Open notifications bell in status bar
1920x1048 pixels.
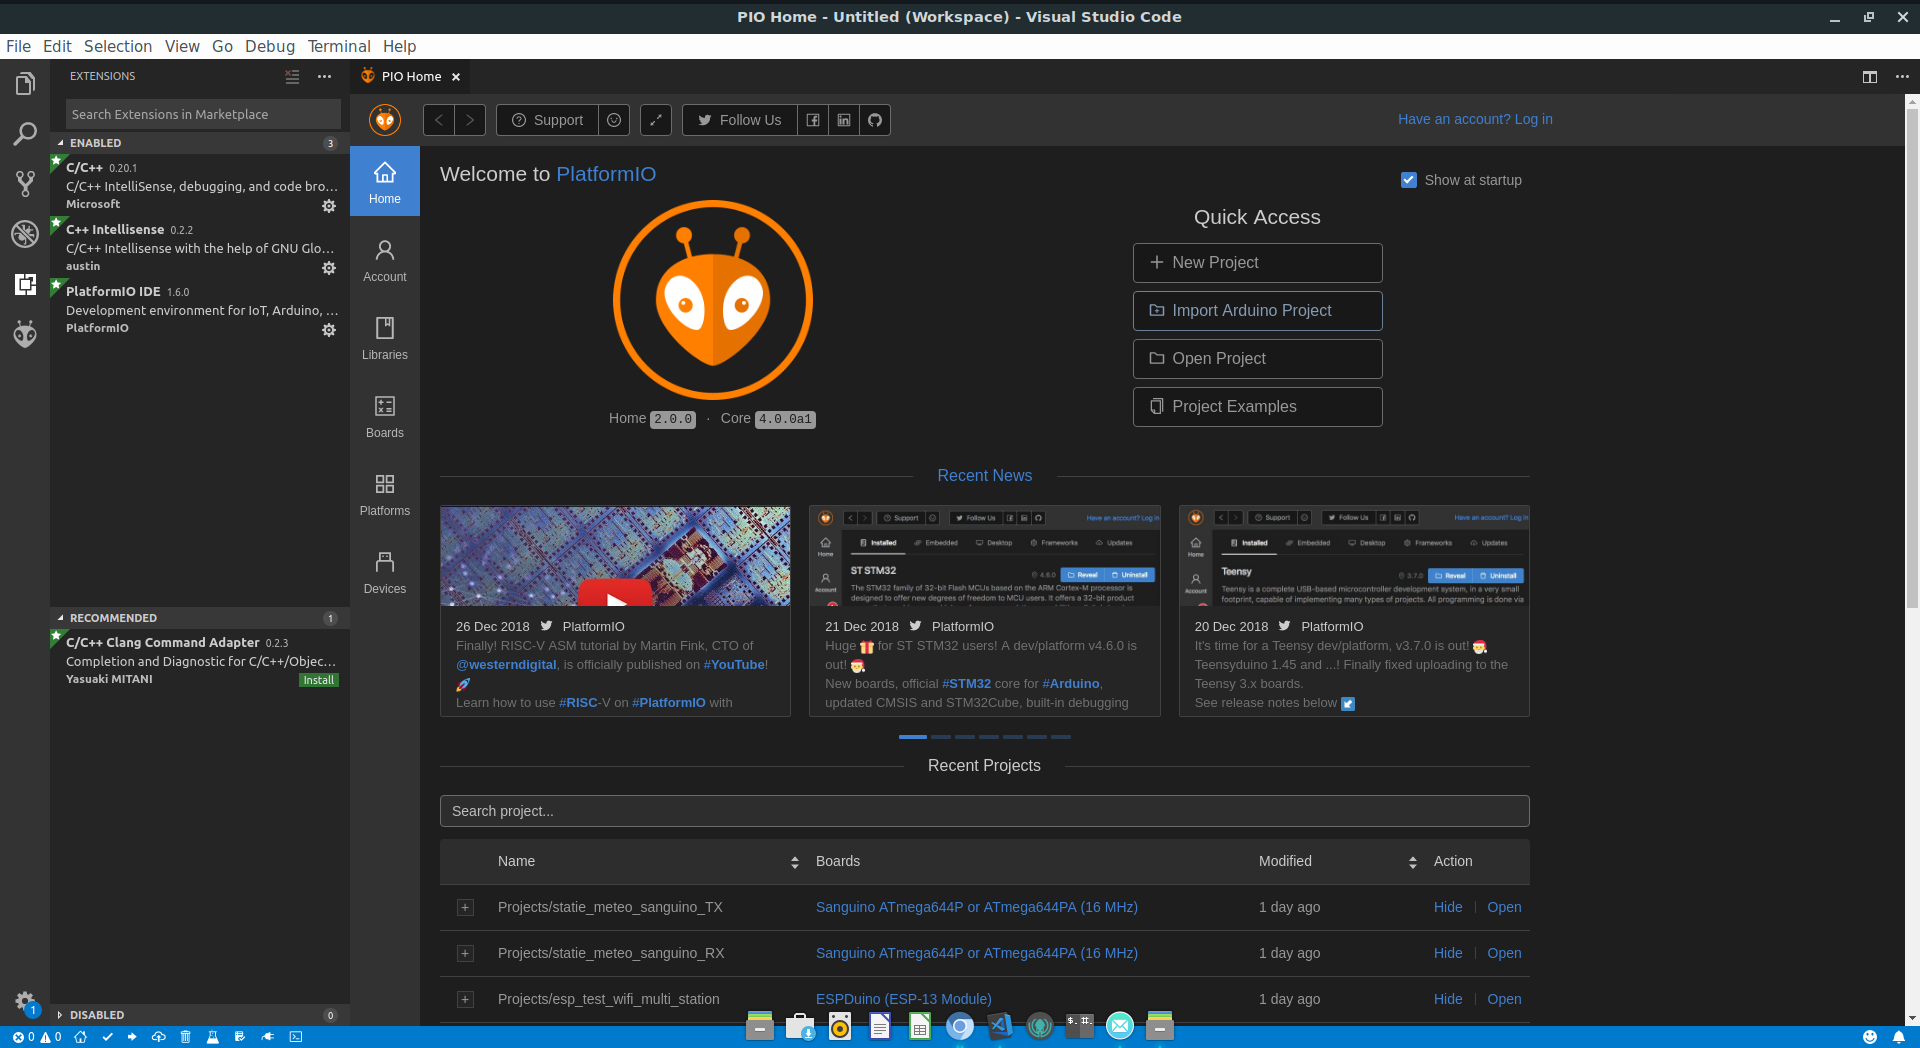click(1898, 1037)
